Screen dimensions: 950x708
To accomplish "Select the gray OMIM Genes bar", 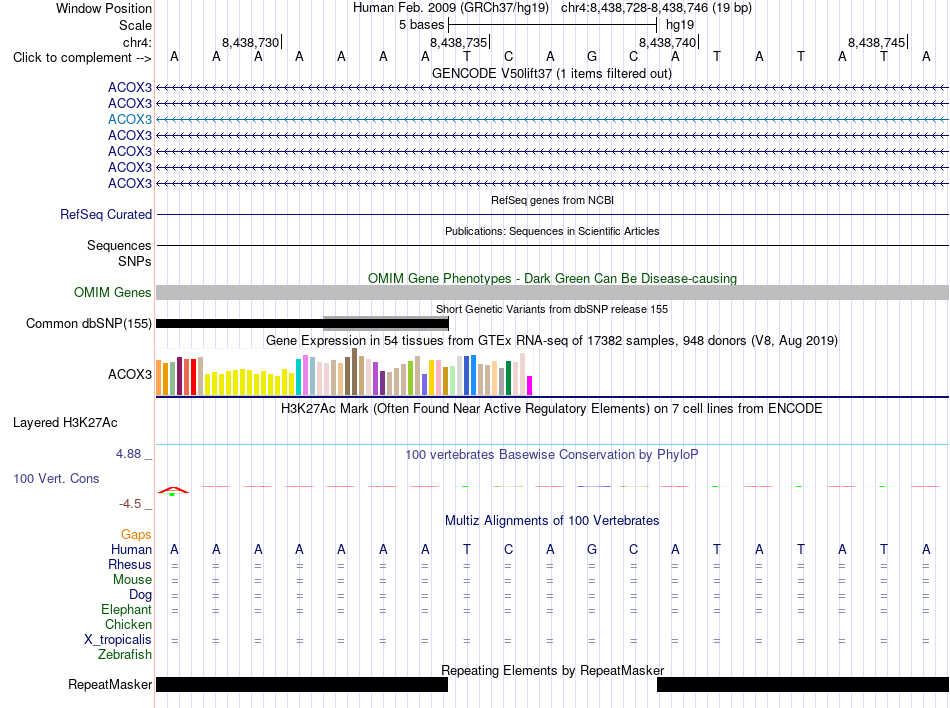I will pos(553,293).
